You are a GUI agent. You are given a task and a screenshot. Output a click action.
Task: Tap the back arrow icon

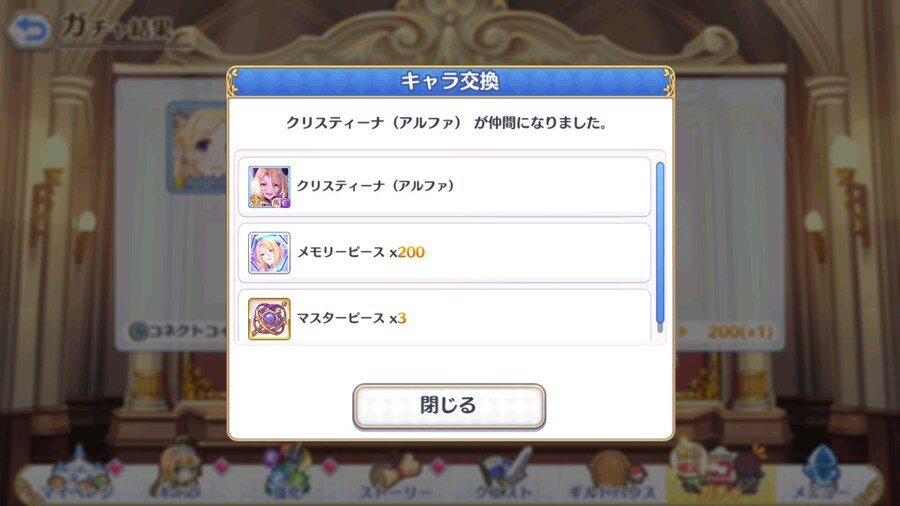pyautogui.click(x=29, y=30)
